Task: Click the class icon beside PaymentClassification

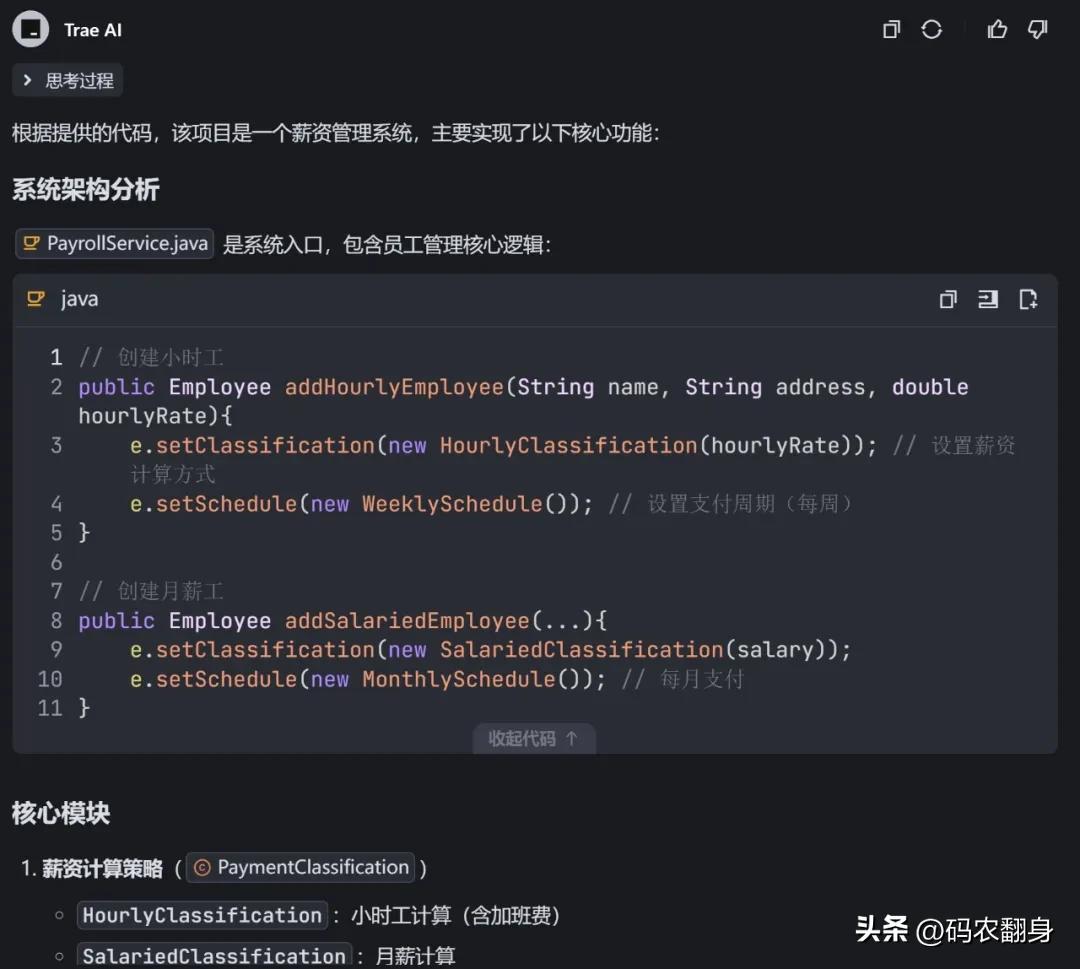Action: click(x=200, y=868)
